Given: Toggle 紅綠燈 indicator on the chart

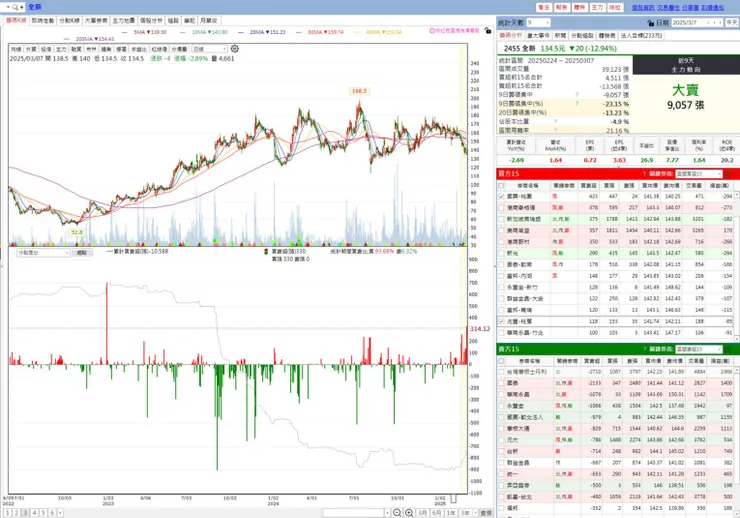Looking at the screenshot, I should click(160, 49).
